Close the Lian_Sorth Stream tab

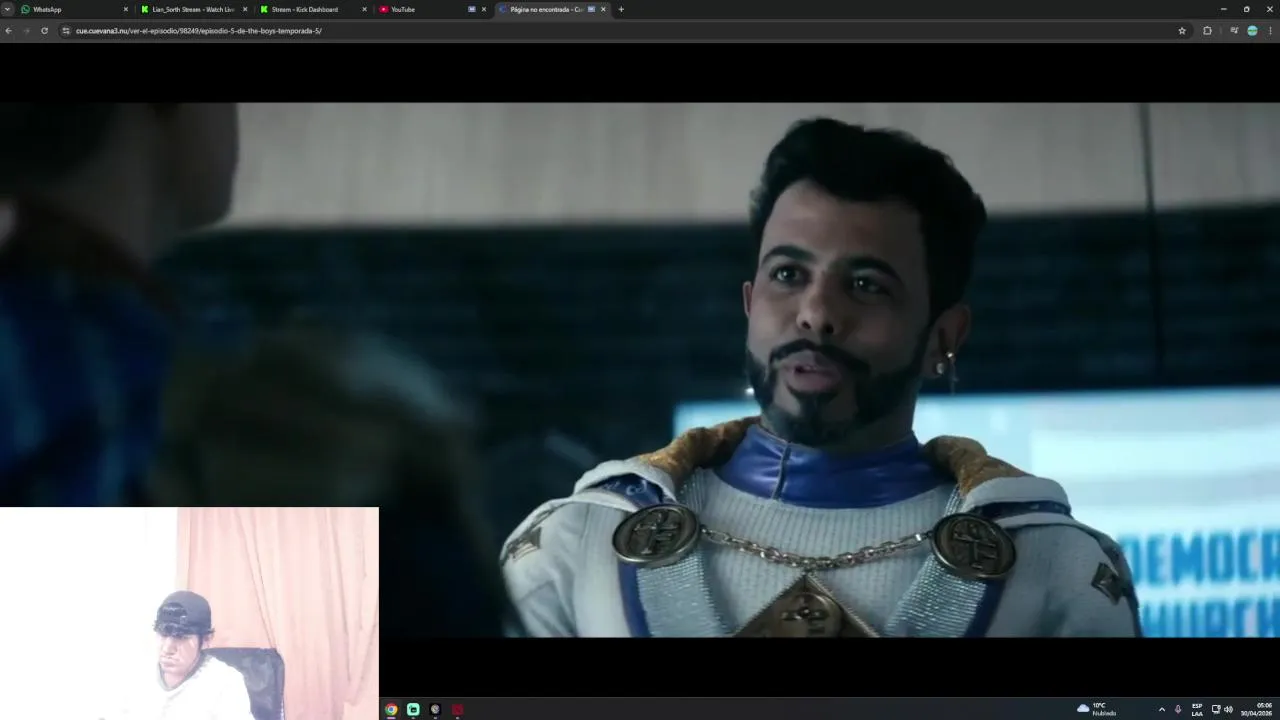245,9
